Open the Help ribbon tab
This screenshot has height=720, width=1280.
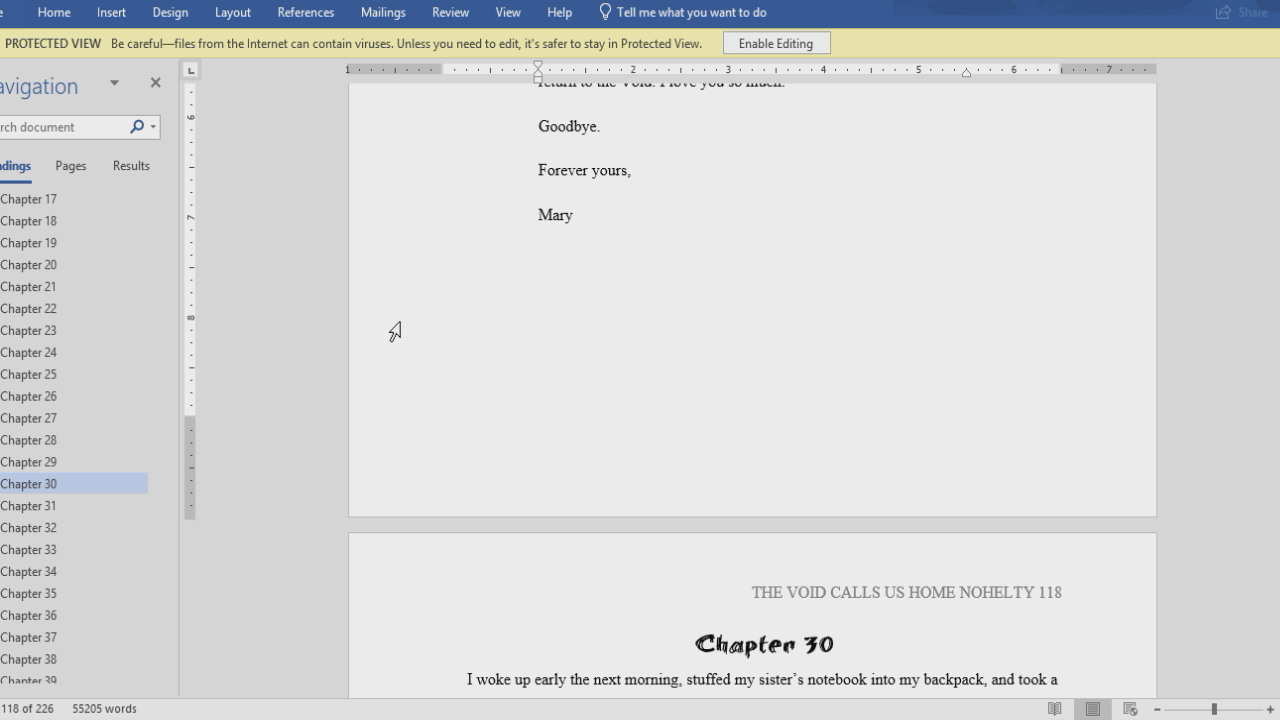pyautogui.click(x=560, y=12)
